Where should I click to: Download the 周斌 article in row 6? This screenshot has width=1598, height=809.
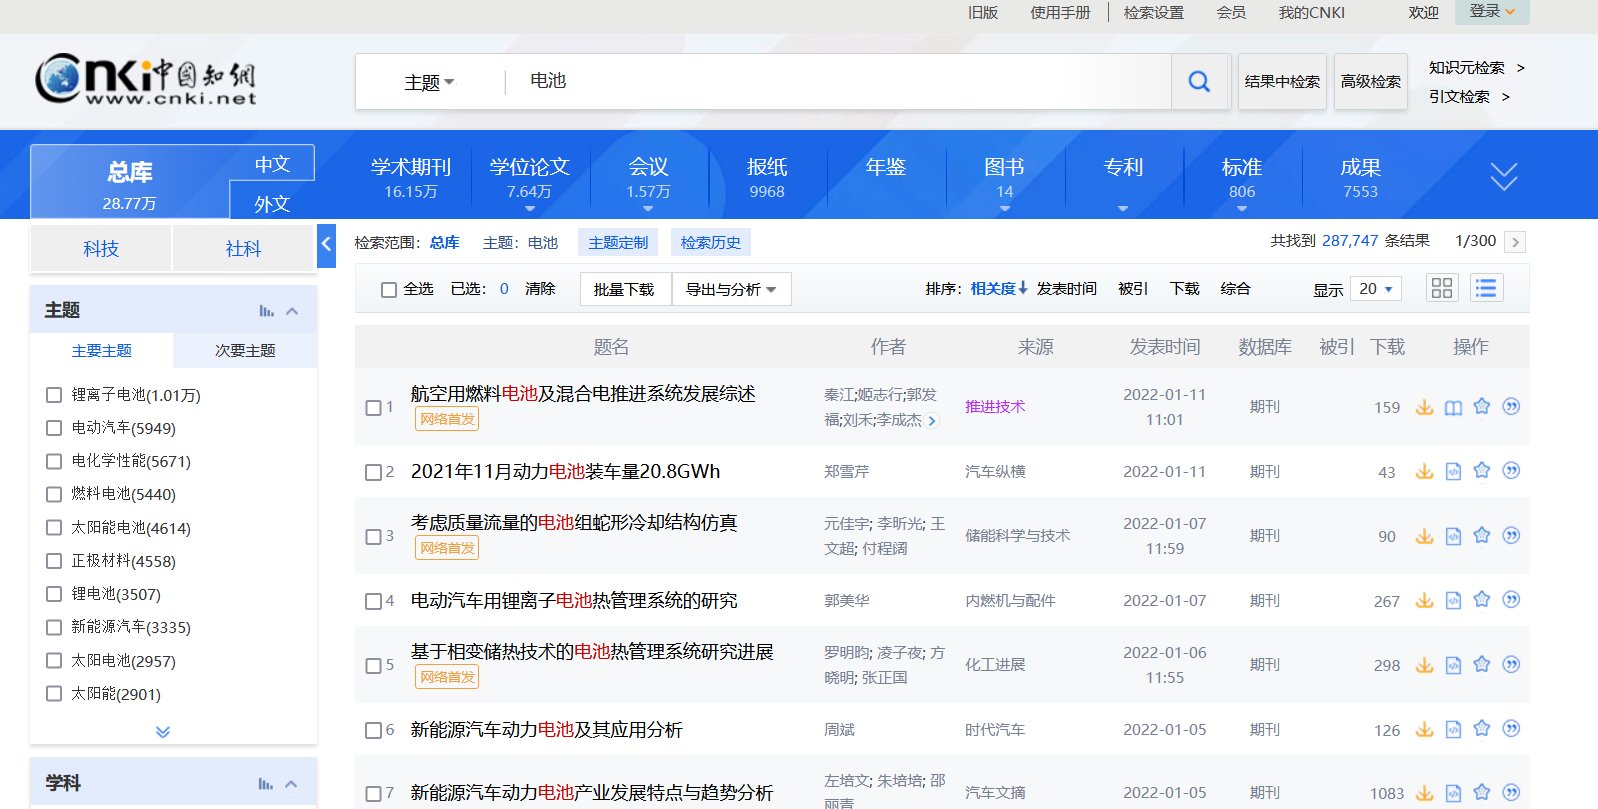click(x=1424, y=729)
